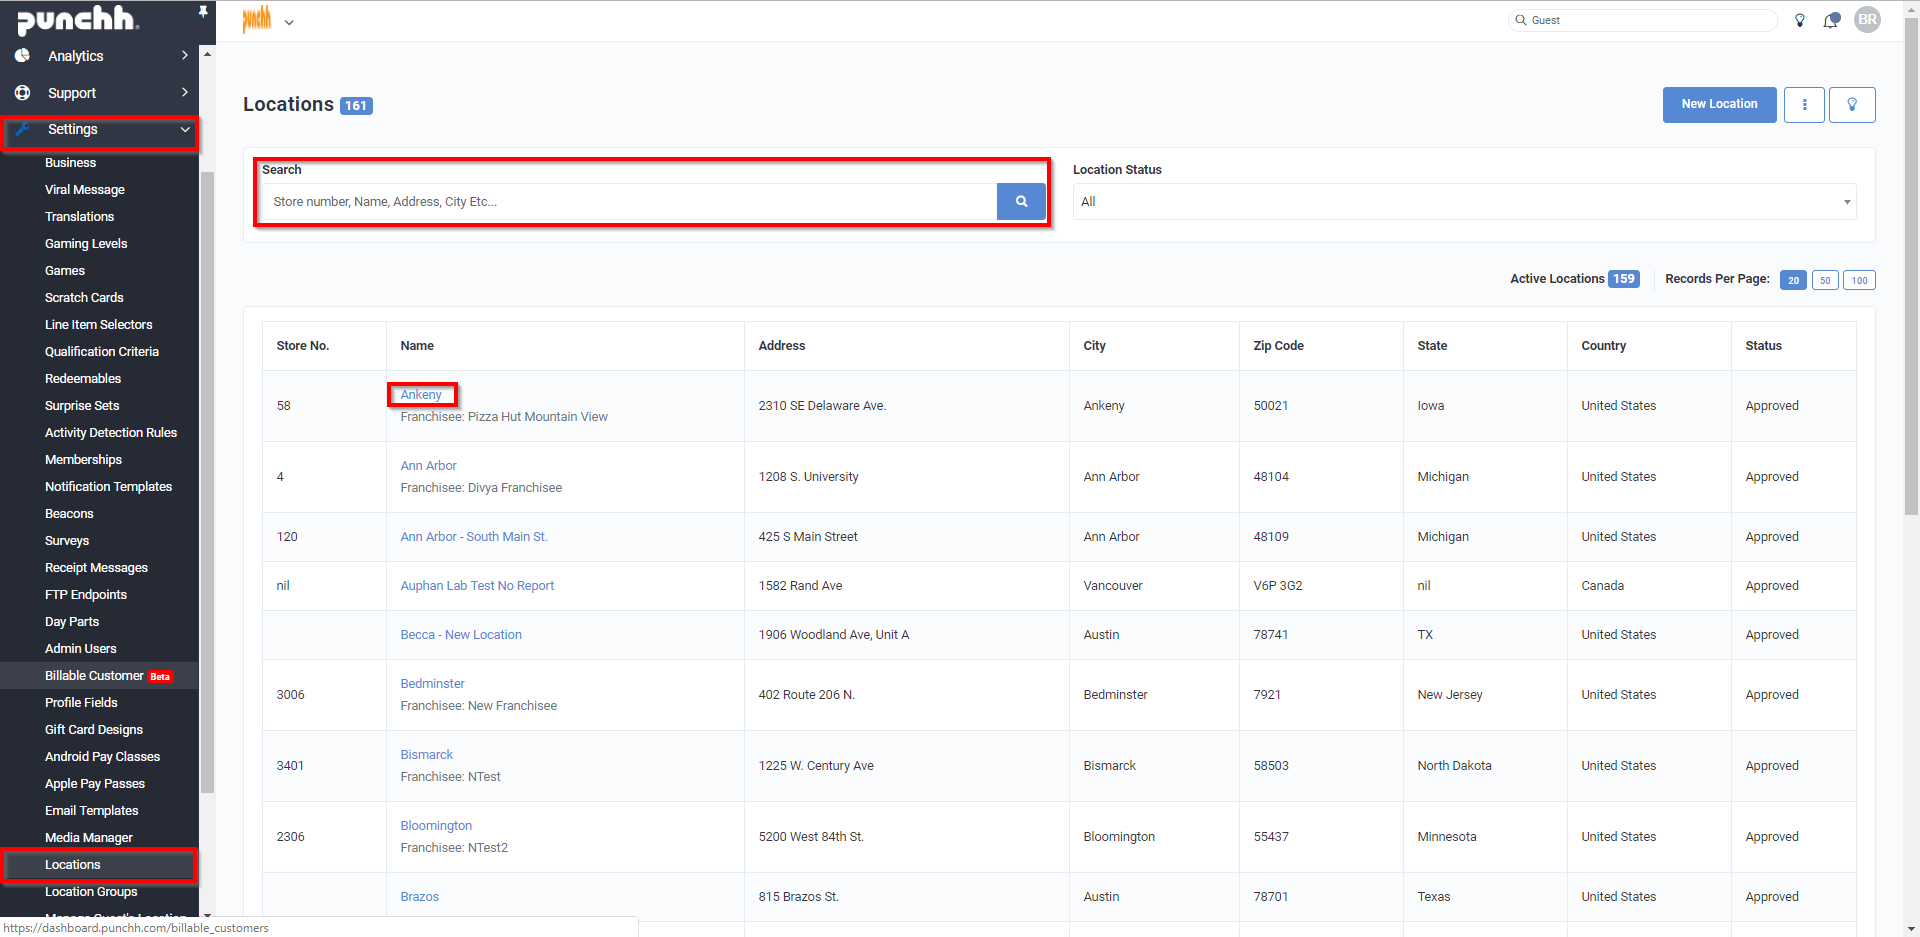This screenshot has height=937, width=1920.
Task: Click the pin icon on the sidebar
Action: click(x=203, y=12)
